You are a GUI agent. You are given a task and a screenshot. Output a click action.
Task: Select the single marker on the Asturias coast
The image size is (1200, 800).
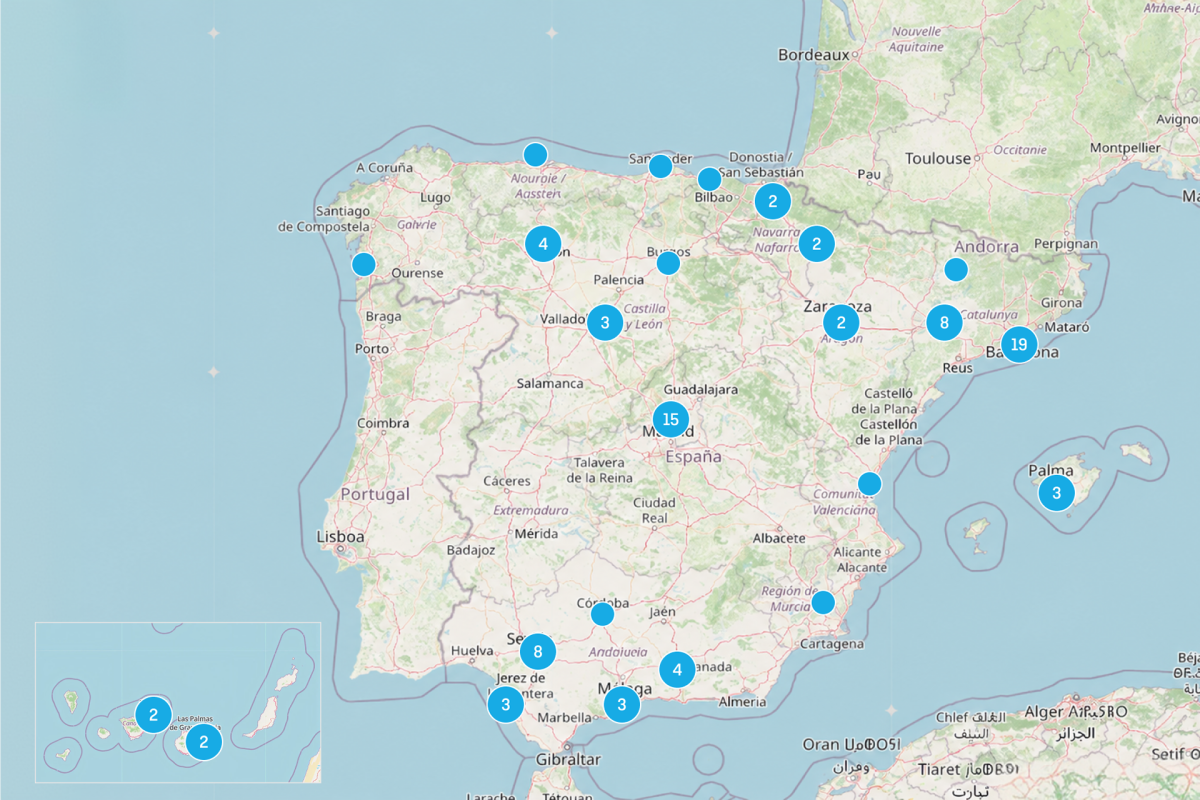(x=535, y=154)
